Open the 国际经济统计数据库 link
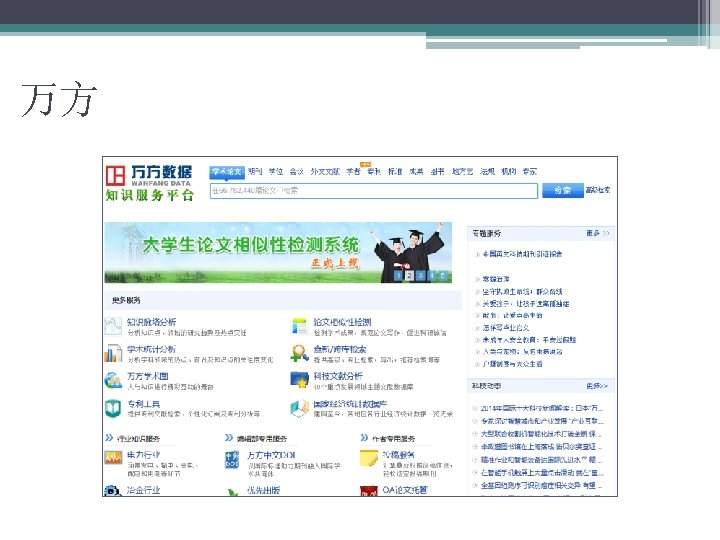 pos(350,404)
